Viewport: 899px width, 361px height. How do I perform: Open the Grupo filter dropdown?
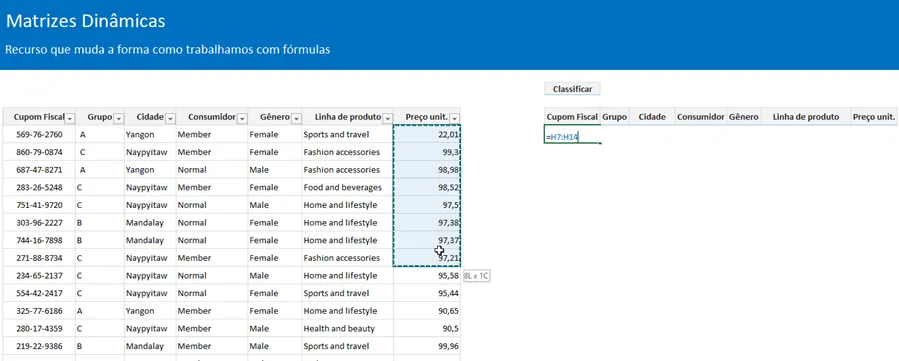coord(119,119)
